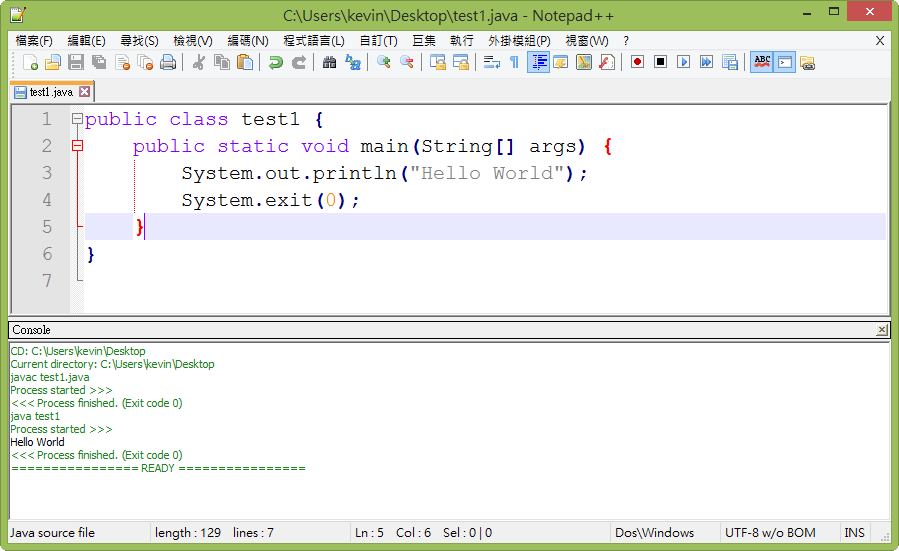Screen dimensions: 899x551
Task: Open the ? help menu
Action: coord(626,41)
